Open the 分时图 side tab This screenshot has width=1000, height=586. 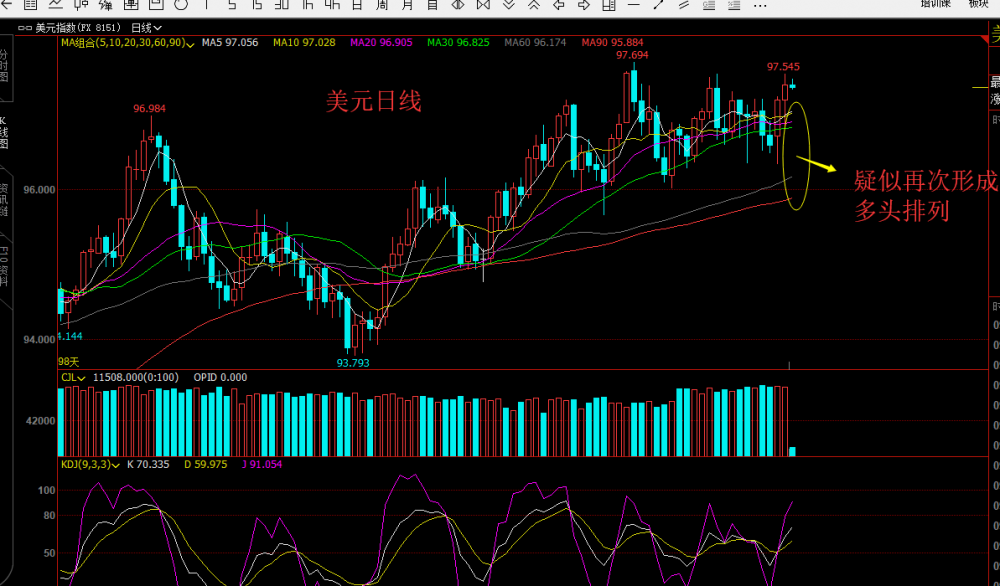tap(4, 66)
